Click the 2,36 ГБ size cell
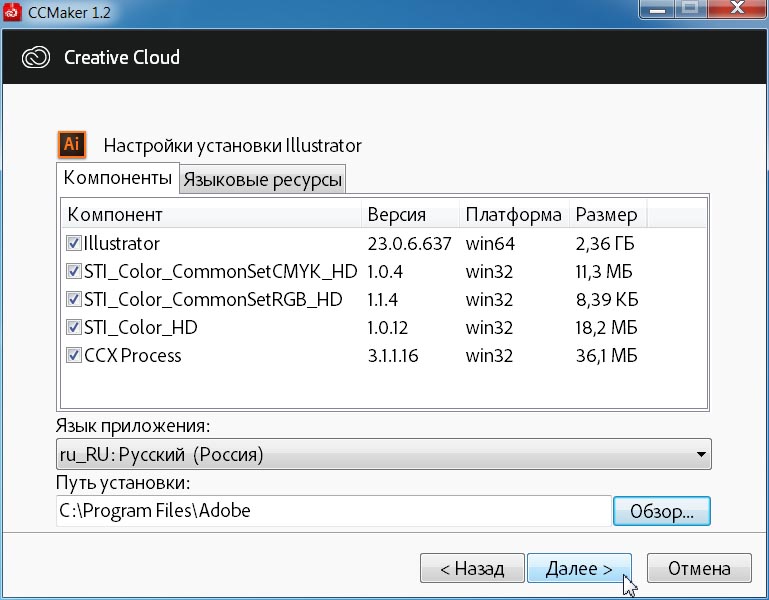Screen dimensions: 769x600 click(x=605, y=243)
